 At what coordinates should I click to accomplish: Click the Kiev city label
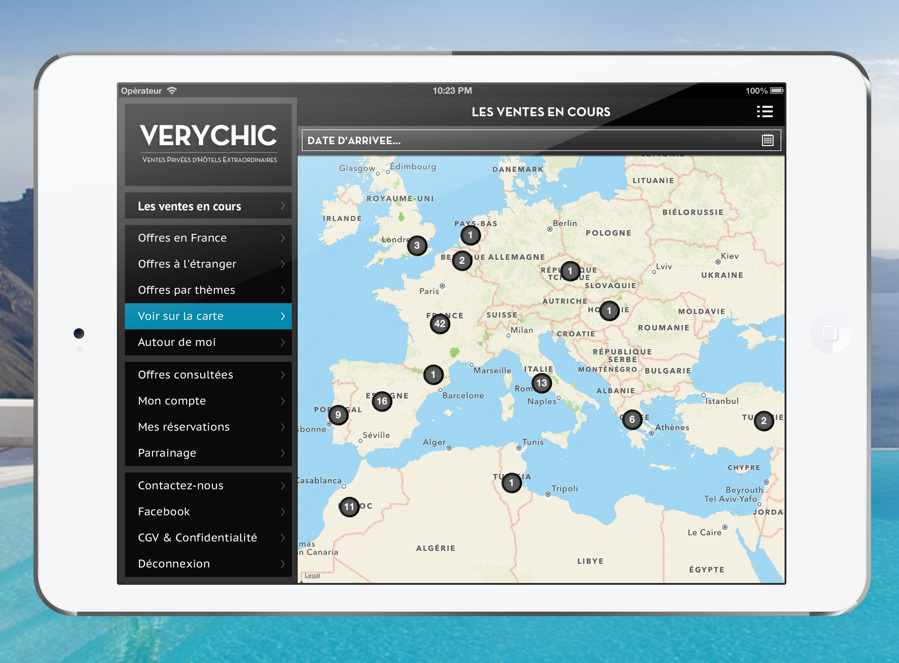point(729,256)
